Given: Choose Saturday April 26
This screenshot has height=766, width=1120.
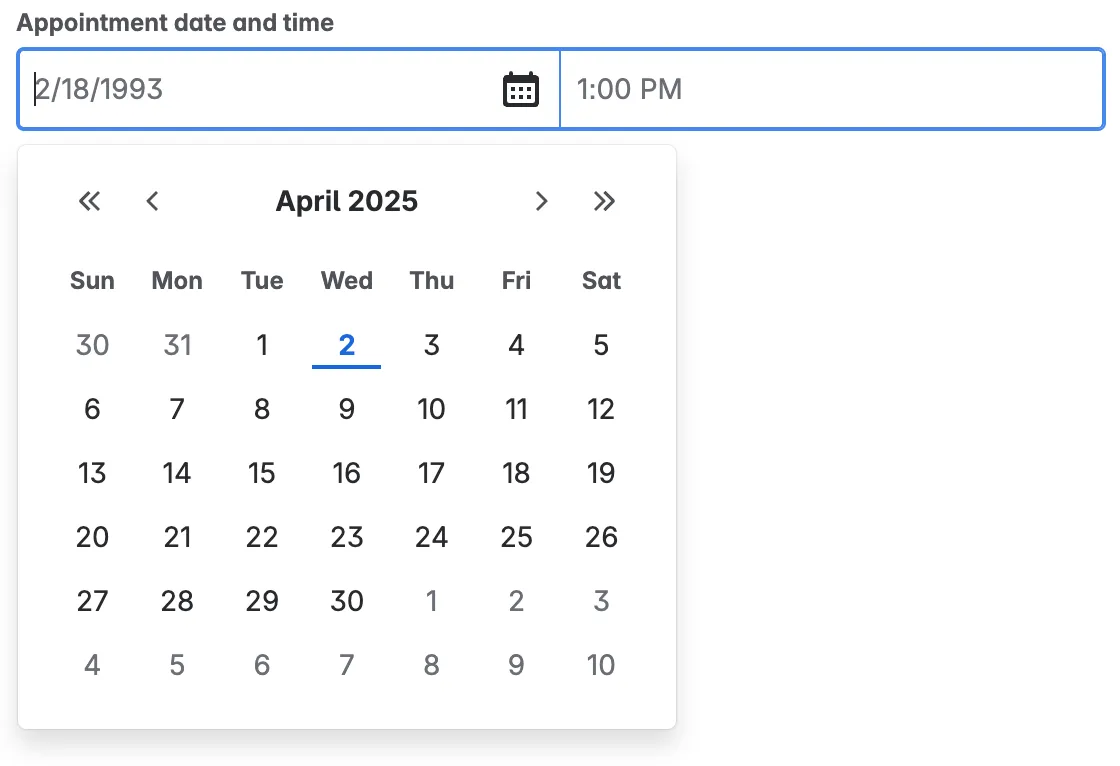Looking at the screenshot, I should tap(601, 537).
